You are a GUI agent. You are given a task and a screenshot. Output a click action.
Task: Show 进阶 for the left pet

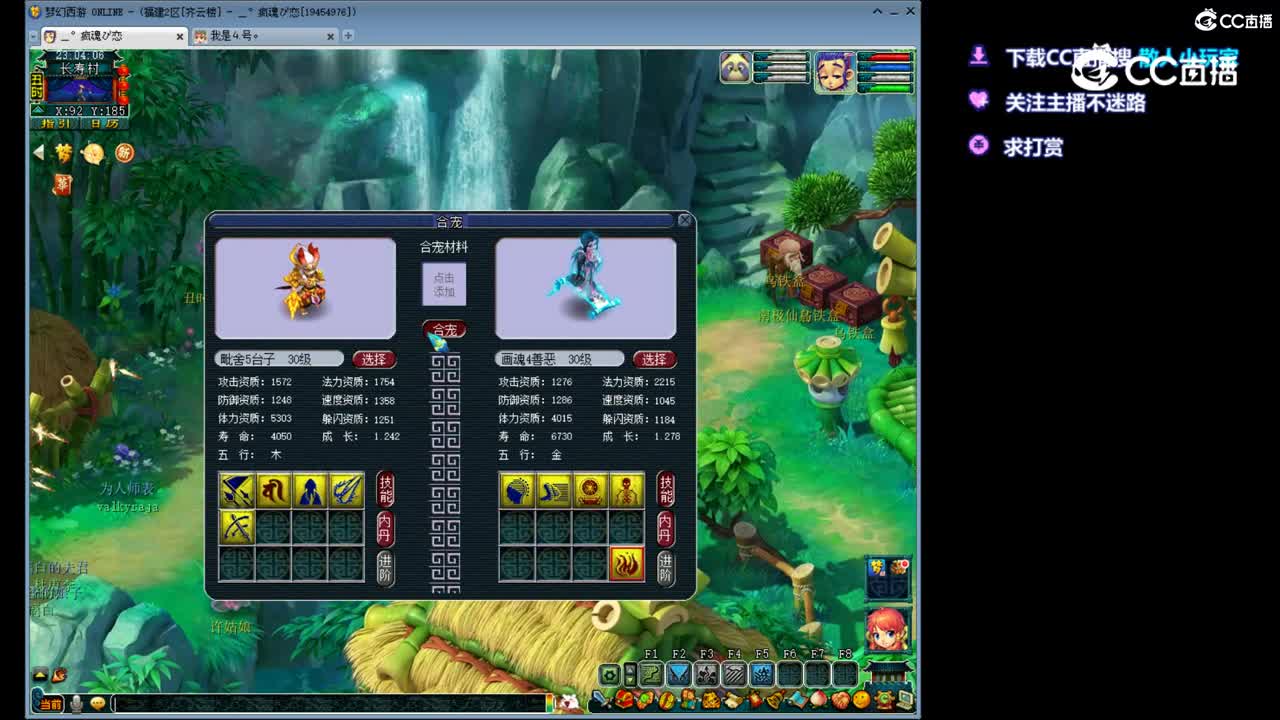[386, 567]
